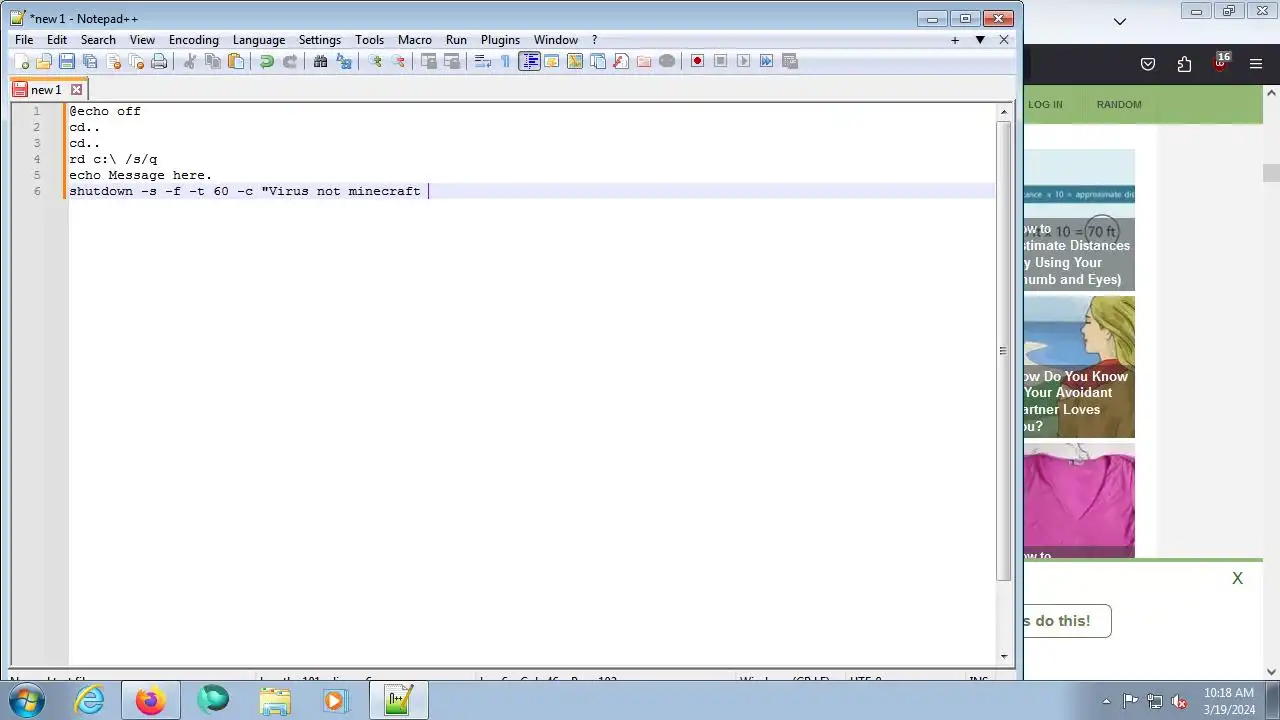The width and height of the screenshot is (1280, 720).
Task: Click the RANDOM link in the browser
Action: 1118,104
